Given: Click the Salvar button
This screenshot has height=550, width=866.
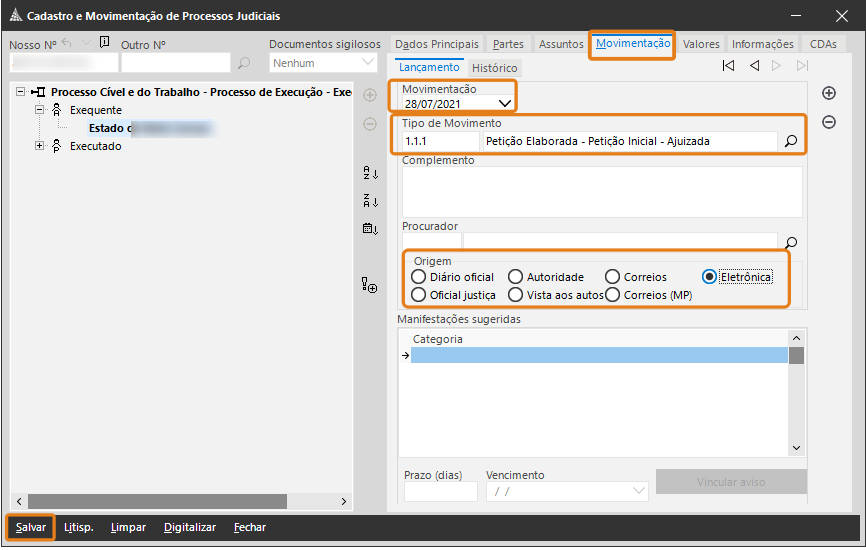Looking at the screenshot, I should 31,527.
